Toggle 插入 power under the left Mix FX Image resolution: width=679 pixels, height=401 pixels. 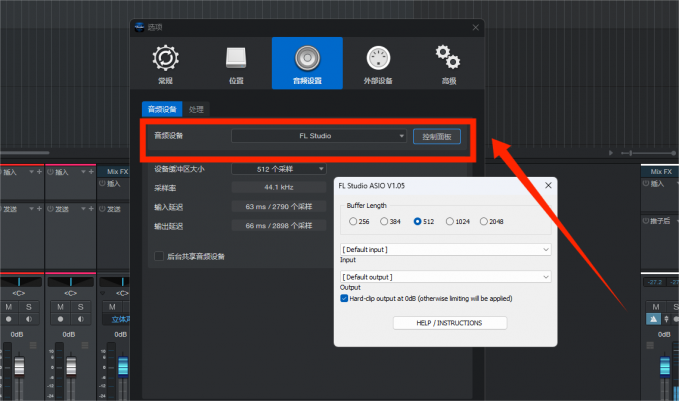coord(102,184)
